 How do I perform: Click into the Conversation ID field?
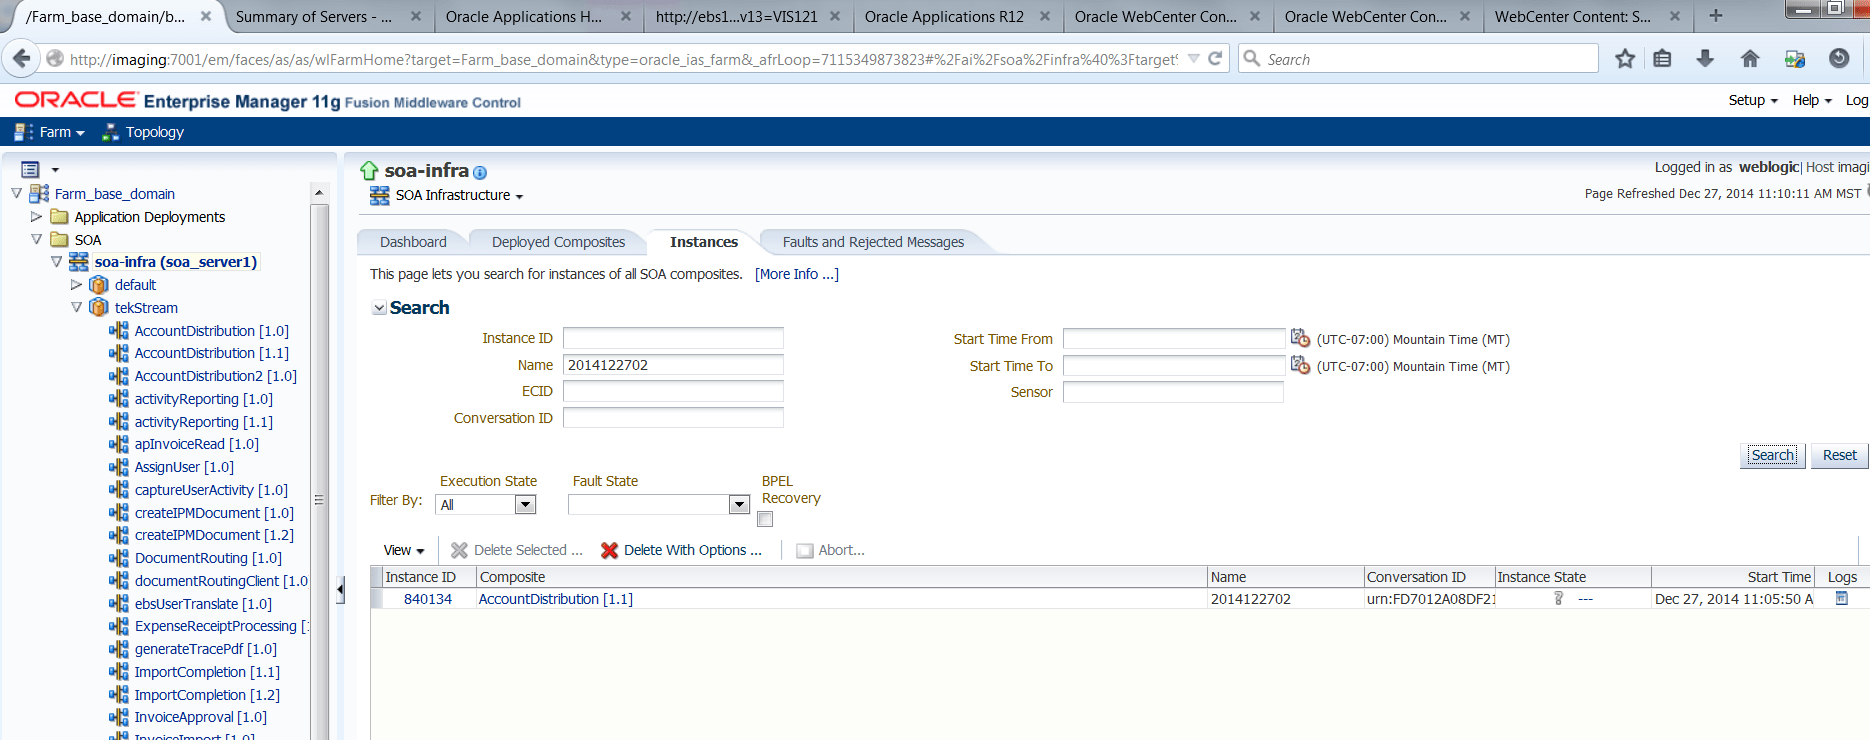pyautogui.click(x=673, y=418)
